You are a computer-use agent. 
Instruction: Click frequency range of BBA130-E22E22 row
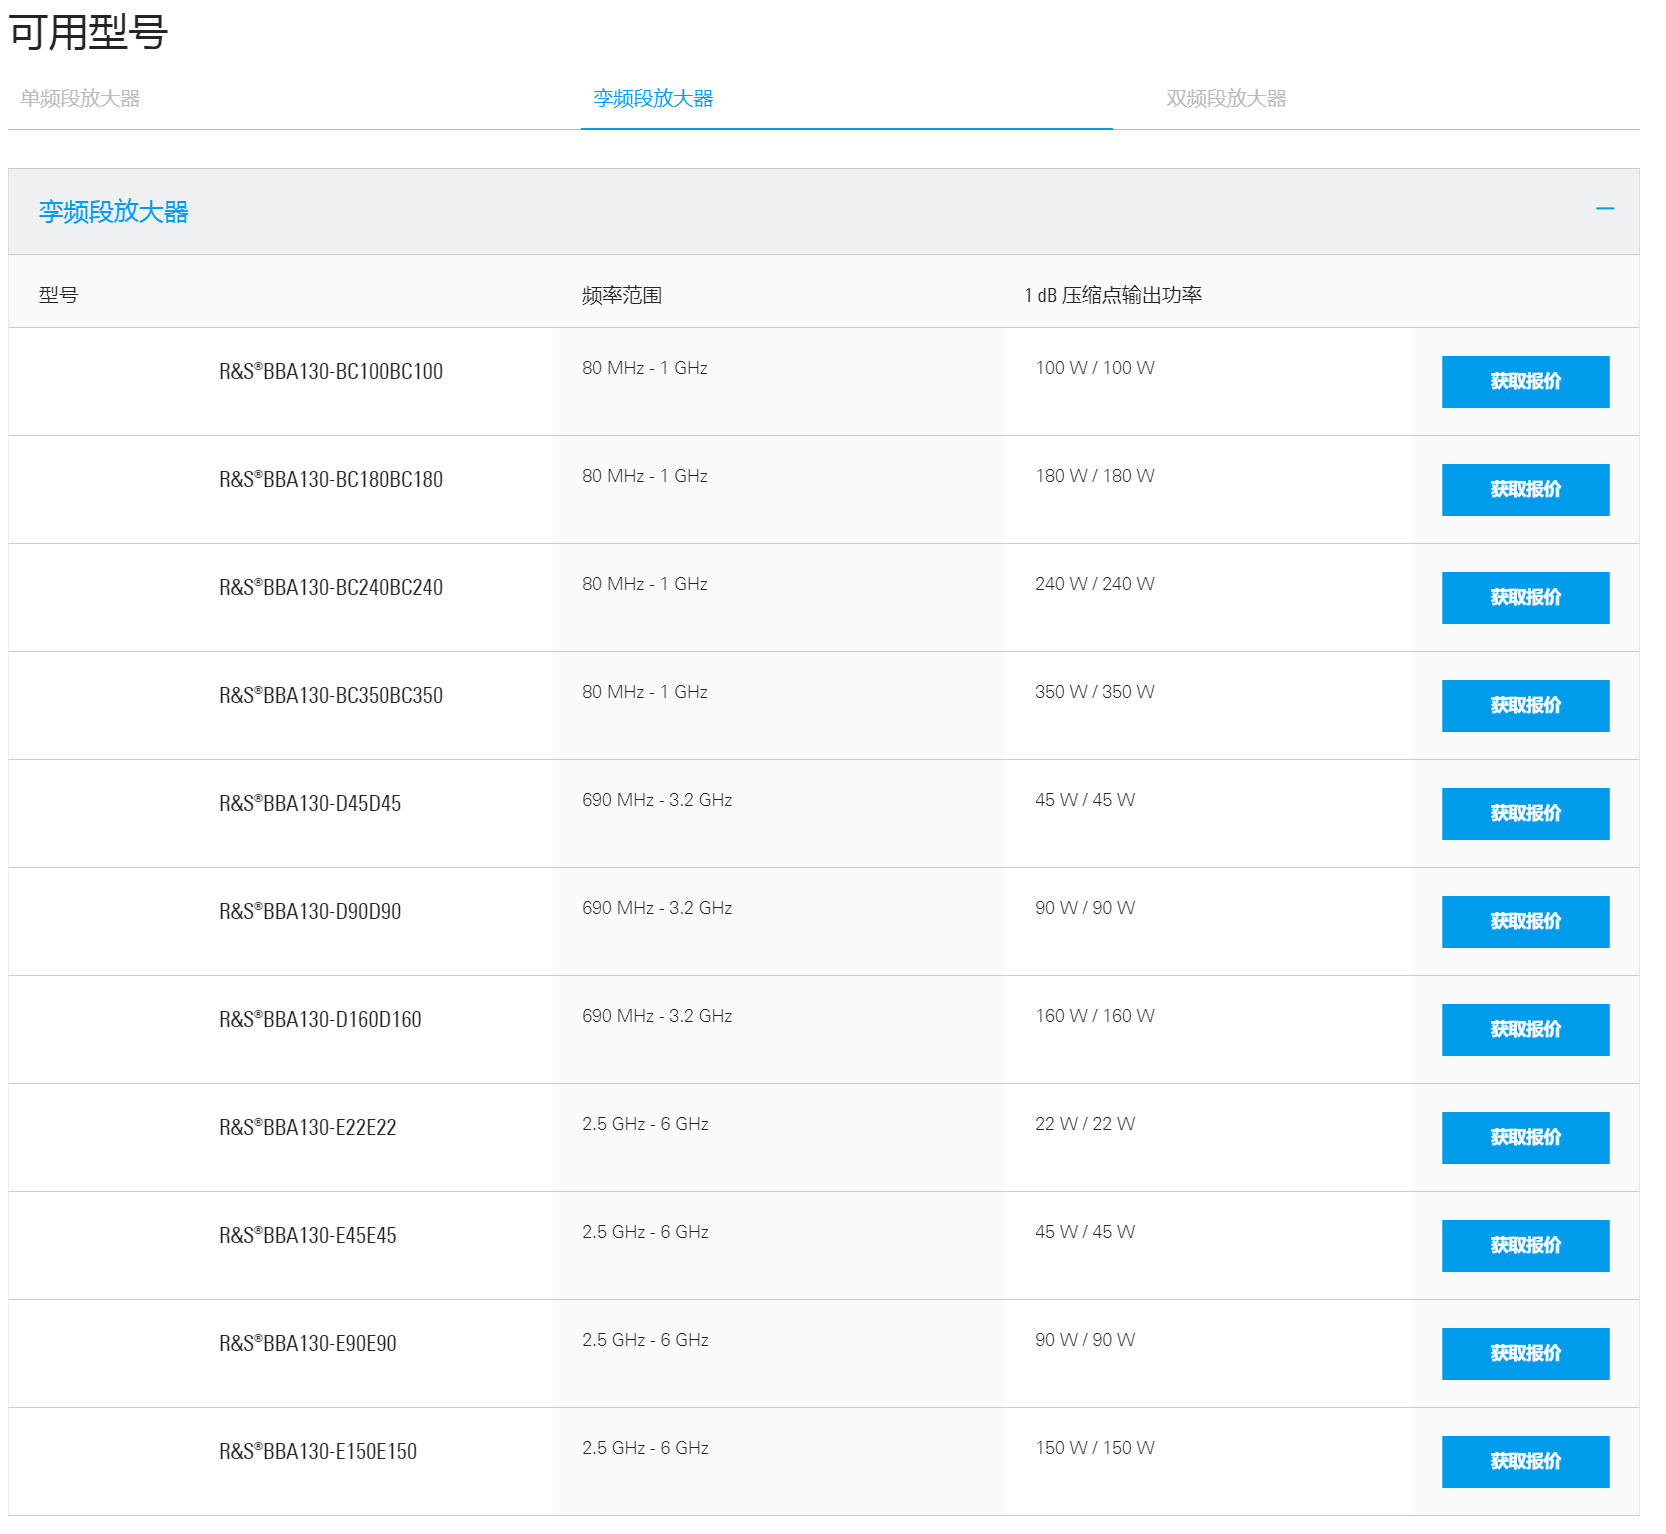[x=645, y=1124]
